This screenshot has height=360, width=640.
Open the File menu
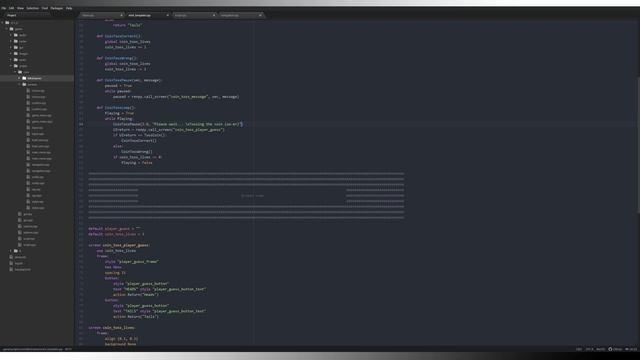4,8
